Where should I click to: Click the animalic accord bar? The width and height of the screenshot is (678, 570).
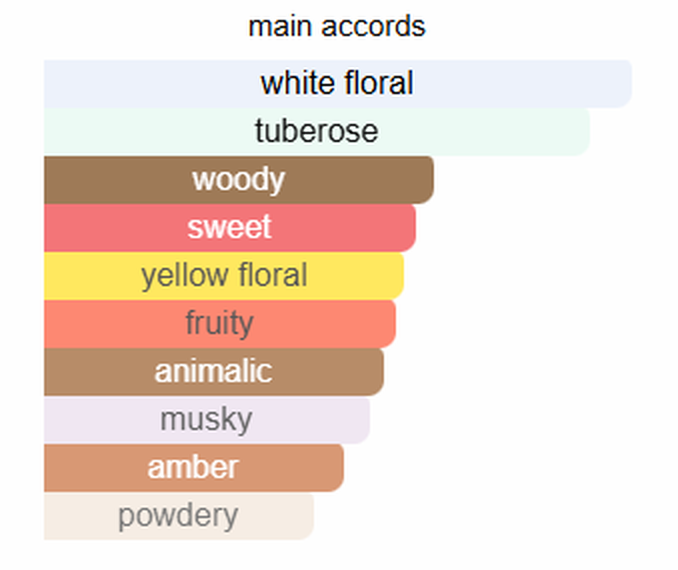(x=214, y=371)
